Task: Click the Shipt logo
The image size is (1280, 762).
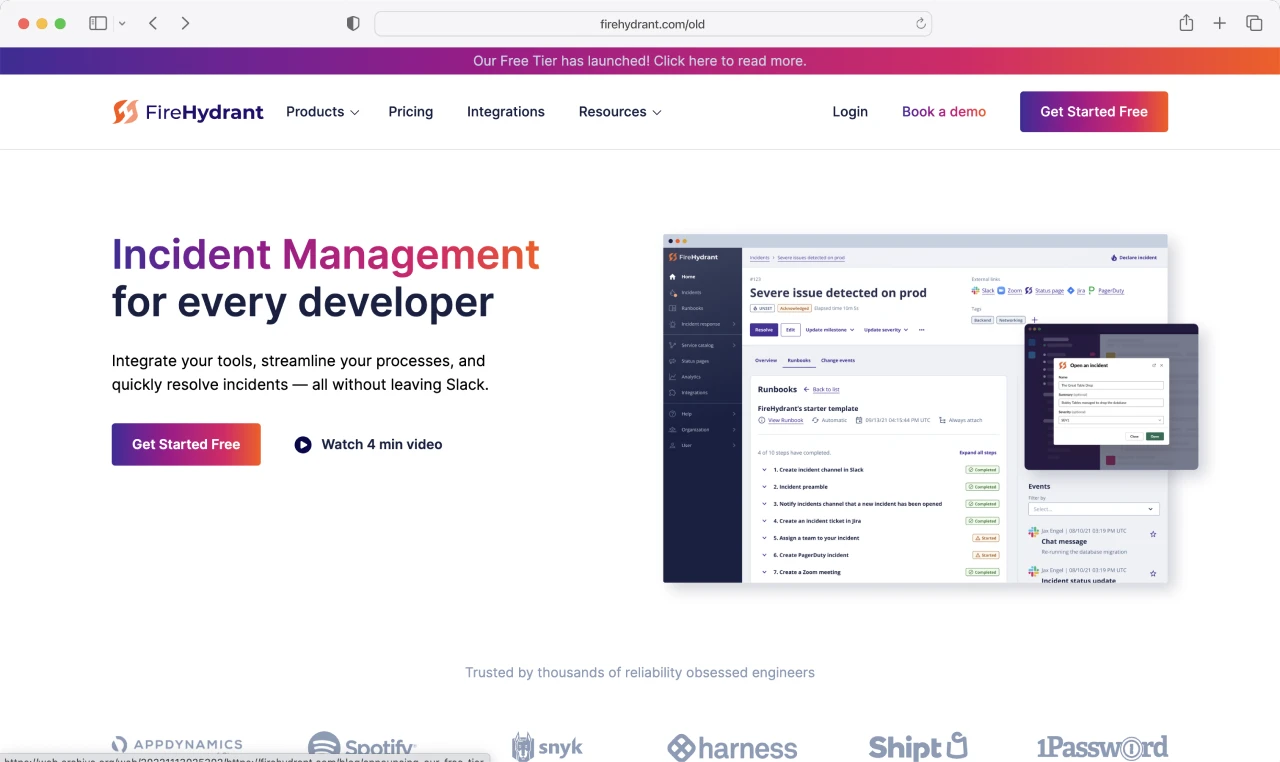Action: (918, 747)
